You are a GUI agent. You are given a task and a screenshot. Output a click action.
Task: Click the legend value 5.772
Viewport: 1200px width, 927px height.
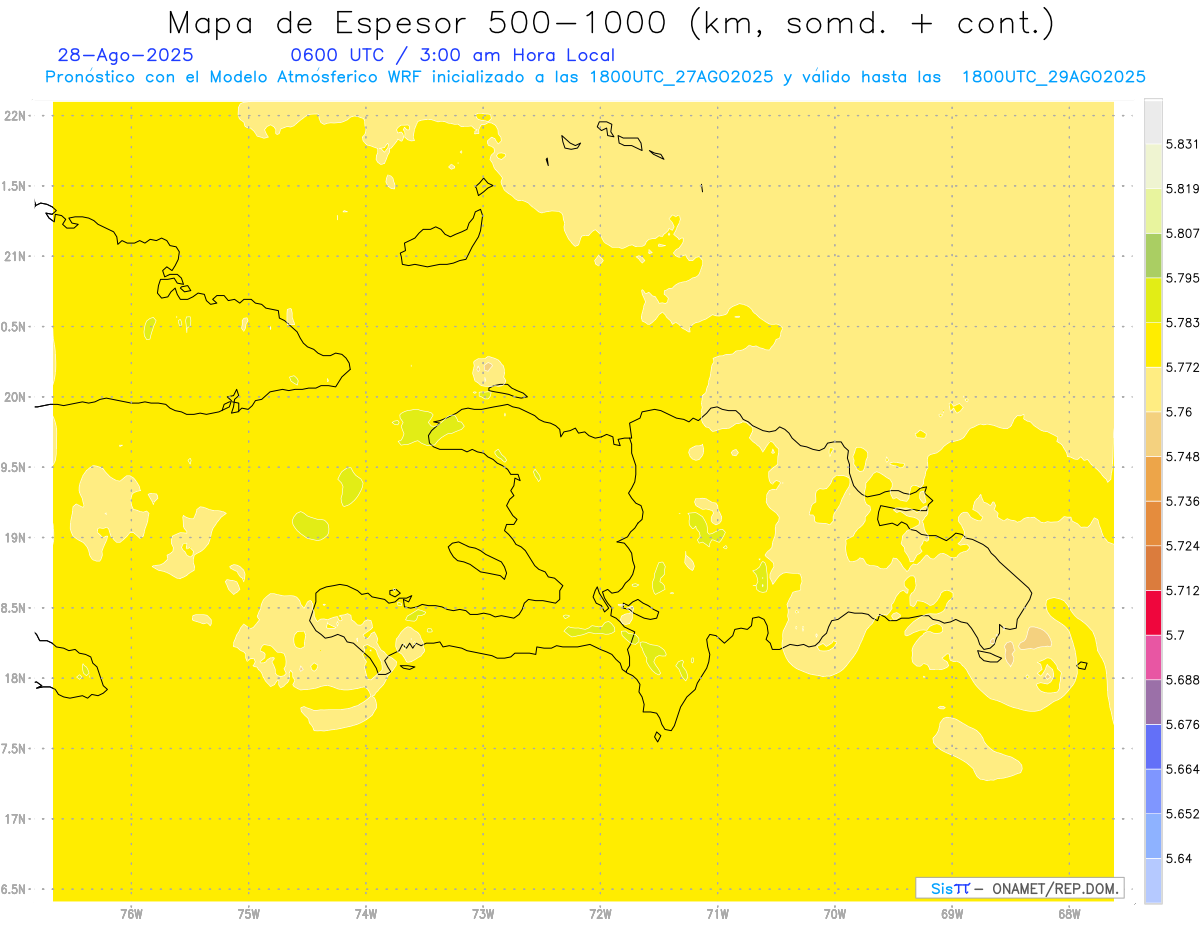coord(1182,367)
